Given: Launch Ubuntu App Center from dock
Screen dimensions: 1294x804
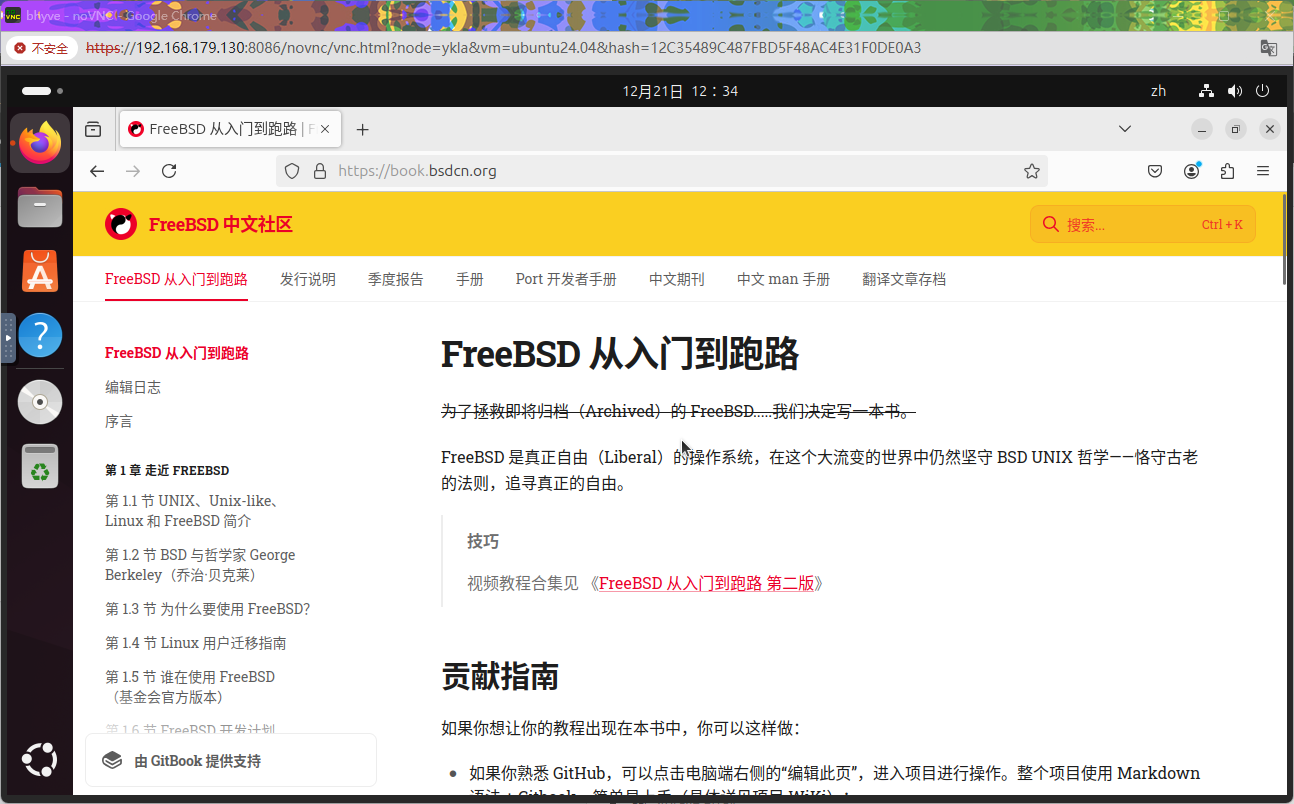Looking at the screenshot, I should point(40,272).
